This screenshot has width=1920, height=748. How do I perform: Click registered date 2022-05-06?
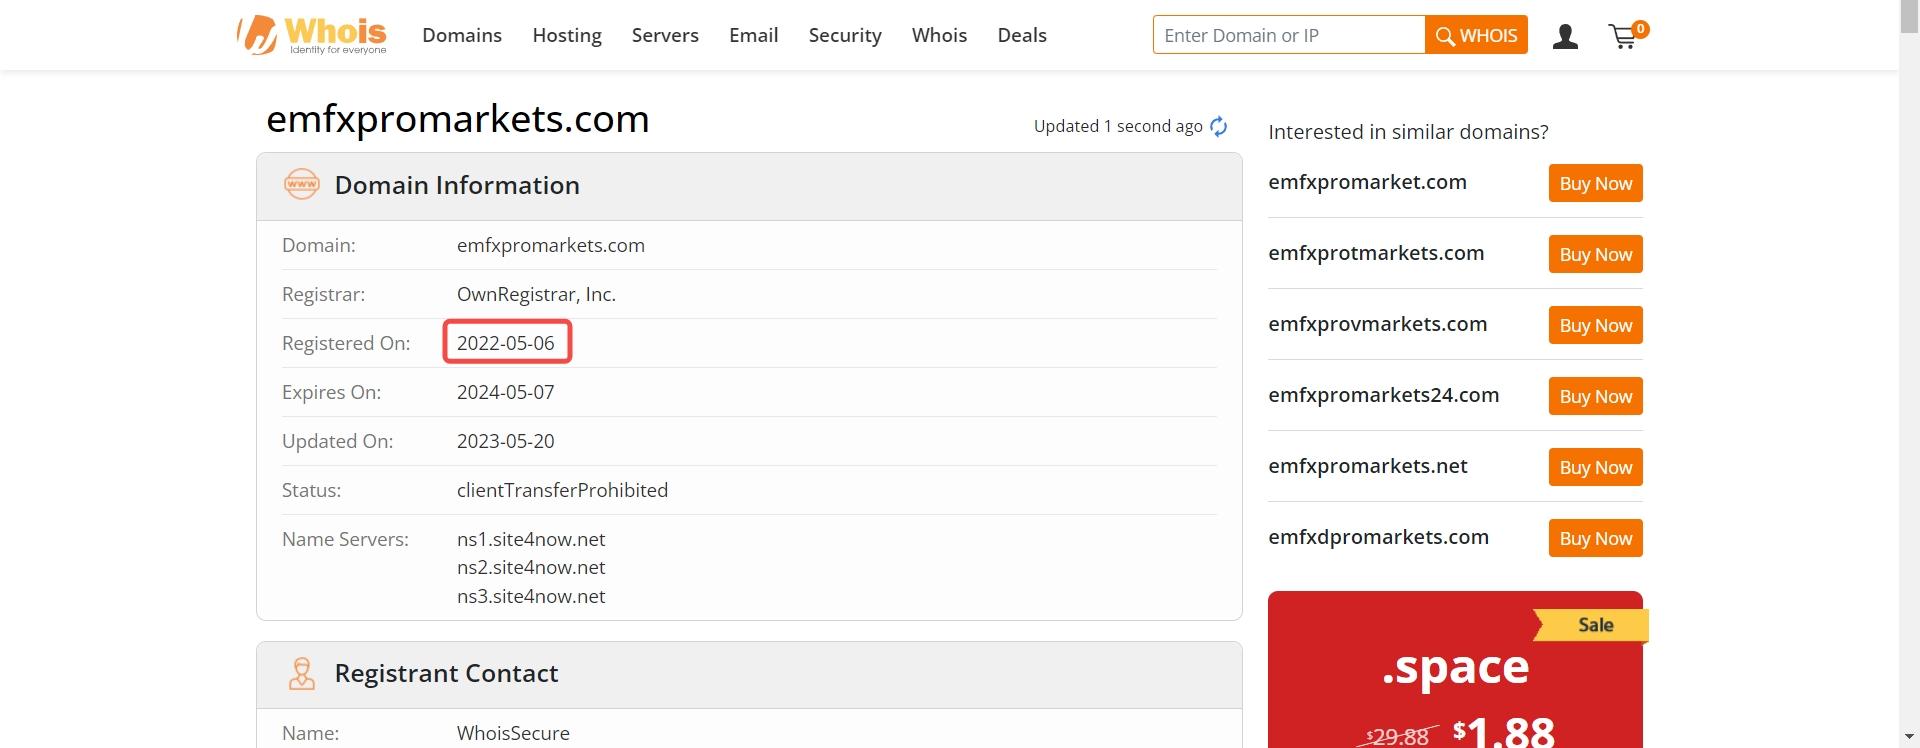coord(506,343)
